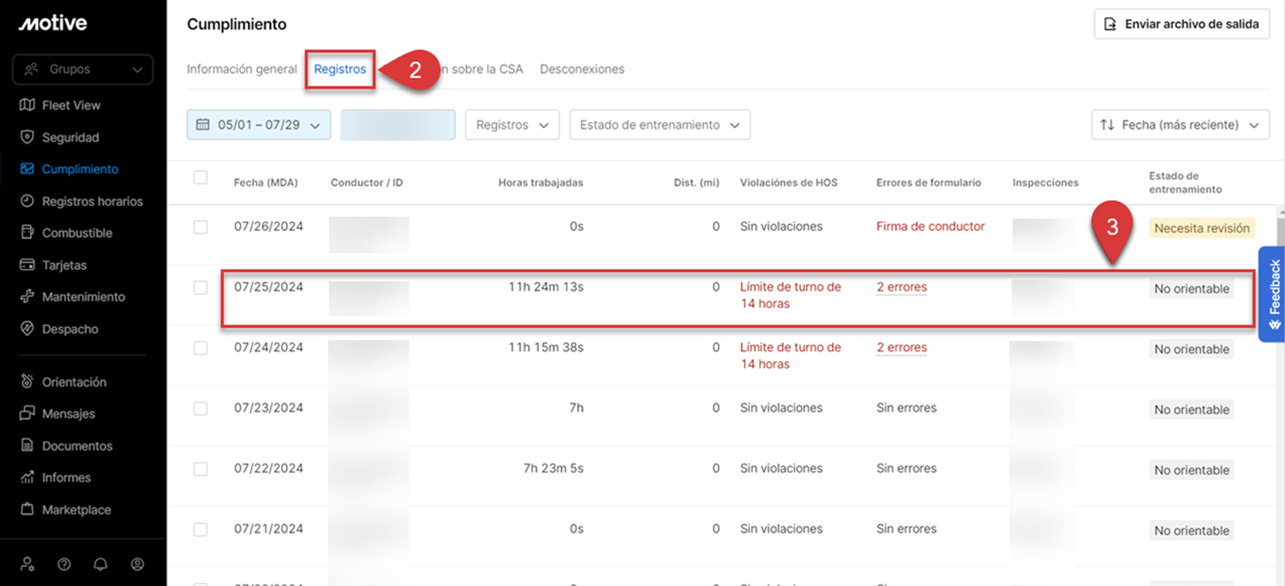1285x586 pixels.
Task: Check the box for the 07/21/2024 row
Action: coord(200,529)
